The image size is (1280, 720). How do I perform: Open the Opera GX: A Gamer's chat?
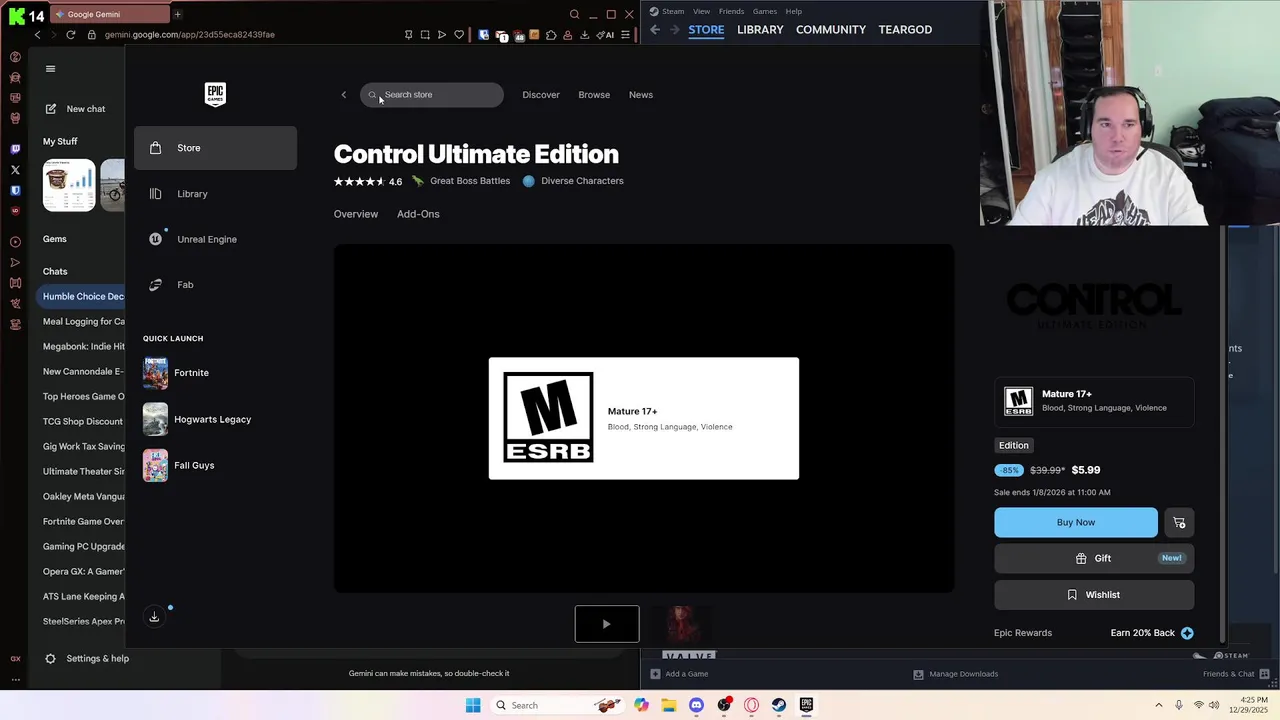83,572
